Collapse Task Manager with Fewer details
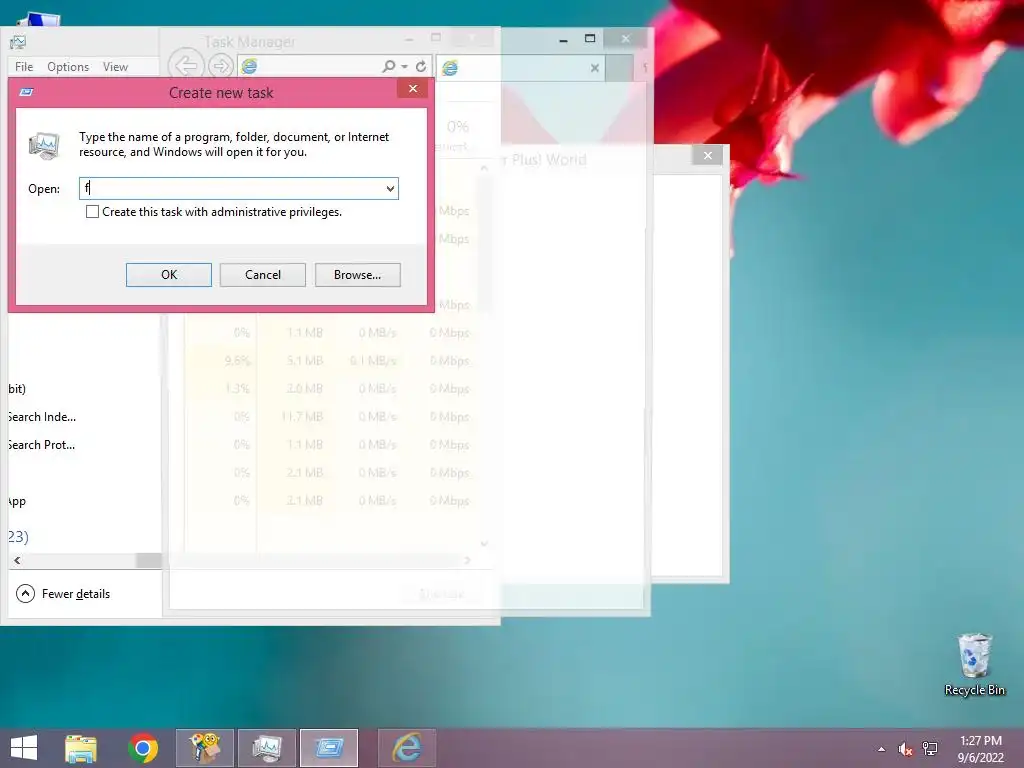Screen dimensions: 1024x768 [x=63, y=594]
